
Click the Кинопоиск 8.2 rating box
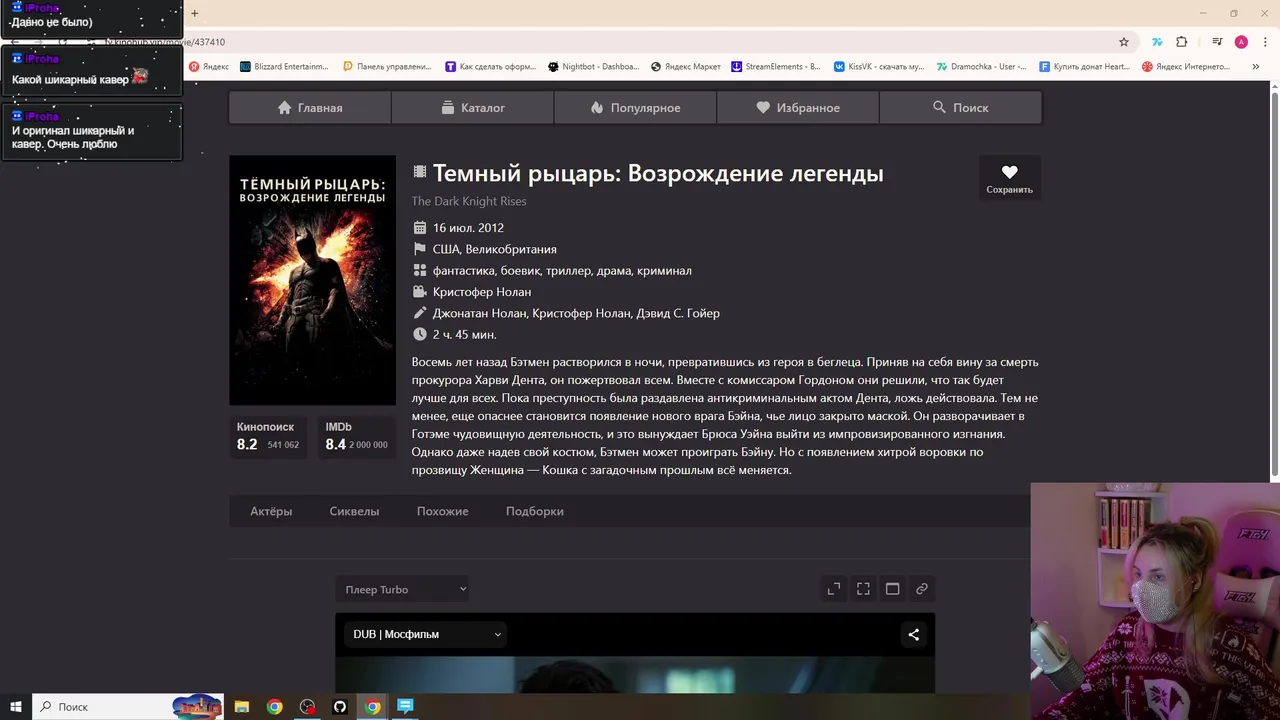tap(270, 436)
